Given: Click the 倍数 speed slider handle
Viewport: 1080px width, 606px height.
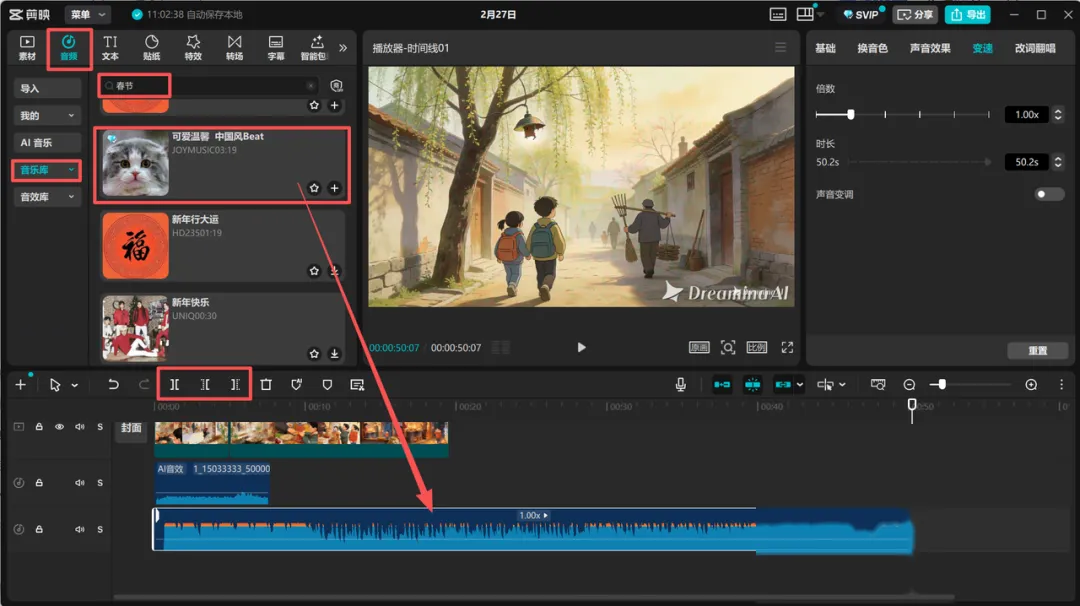Looking at the screenshot, I should point(851,115).
